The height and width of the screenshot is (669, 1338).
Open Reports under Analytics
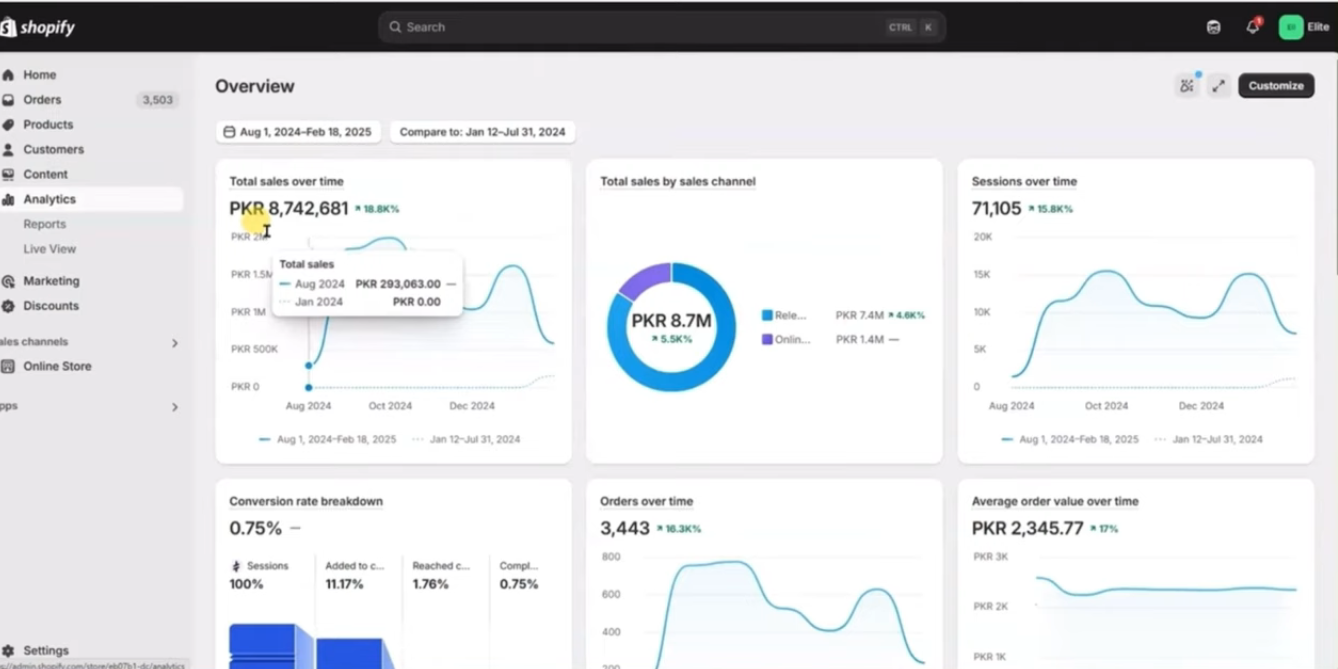point(45,224)
